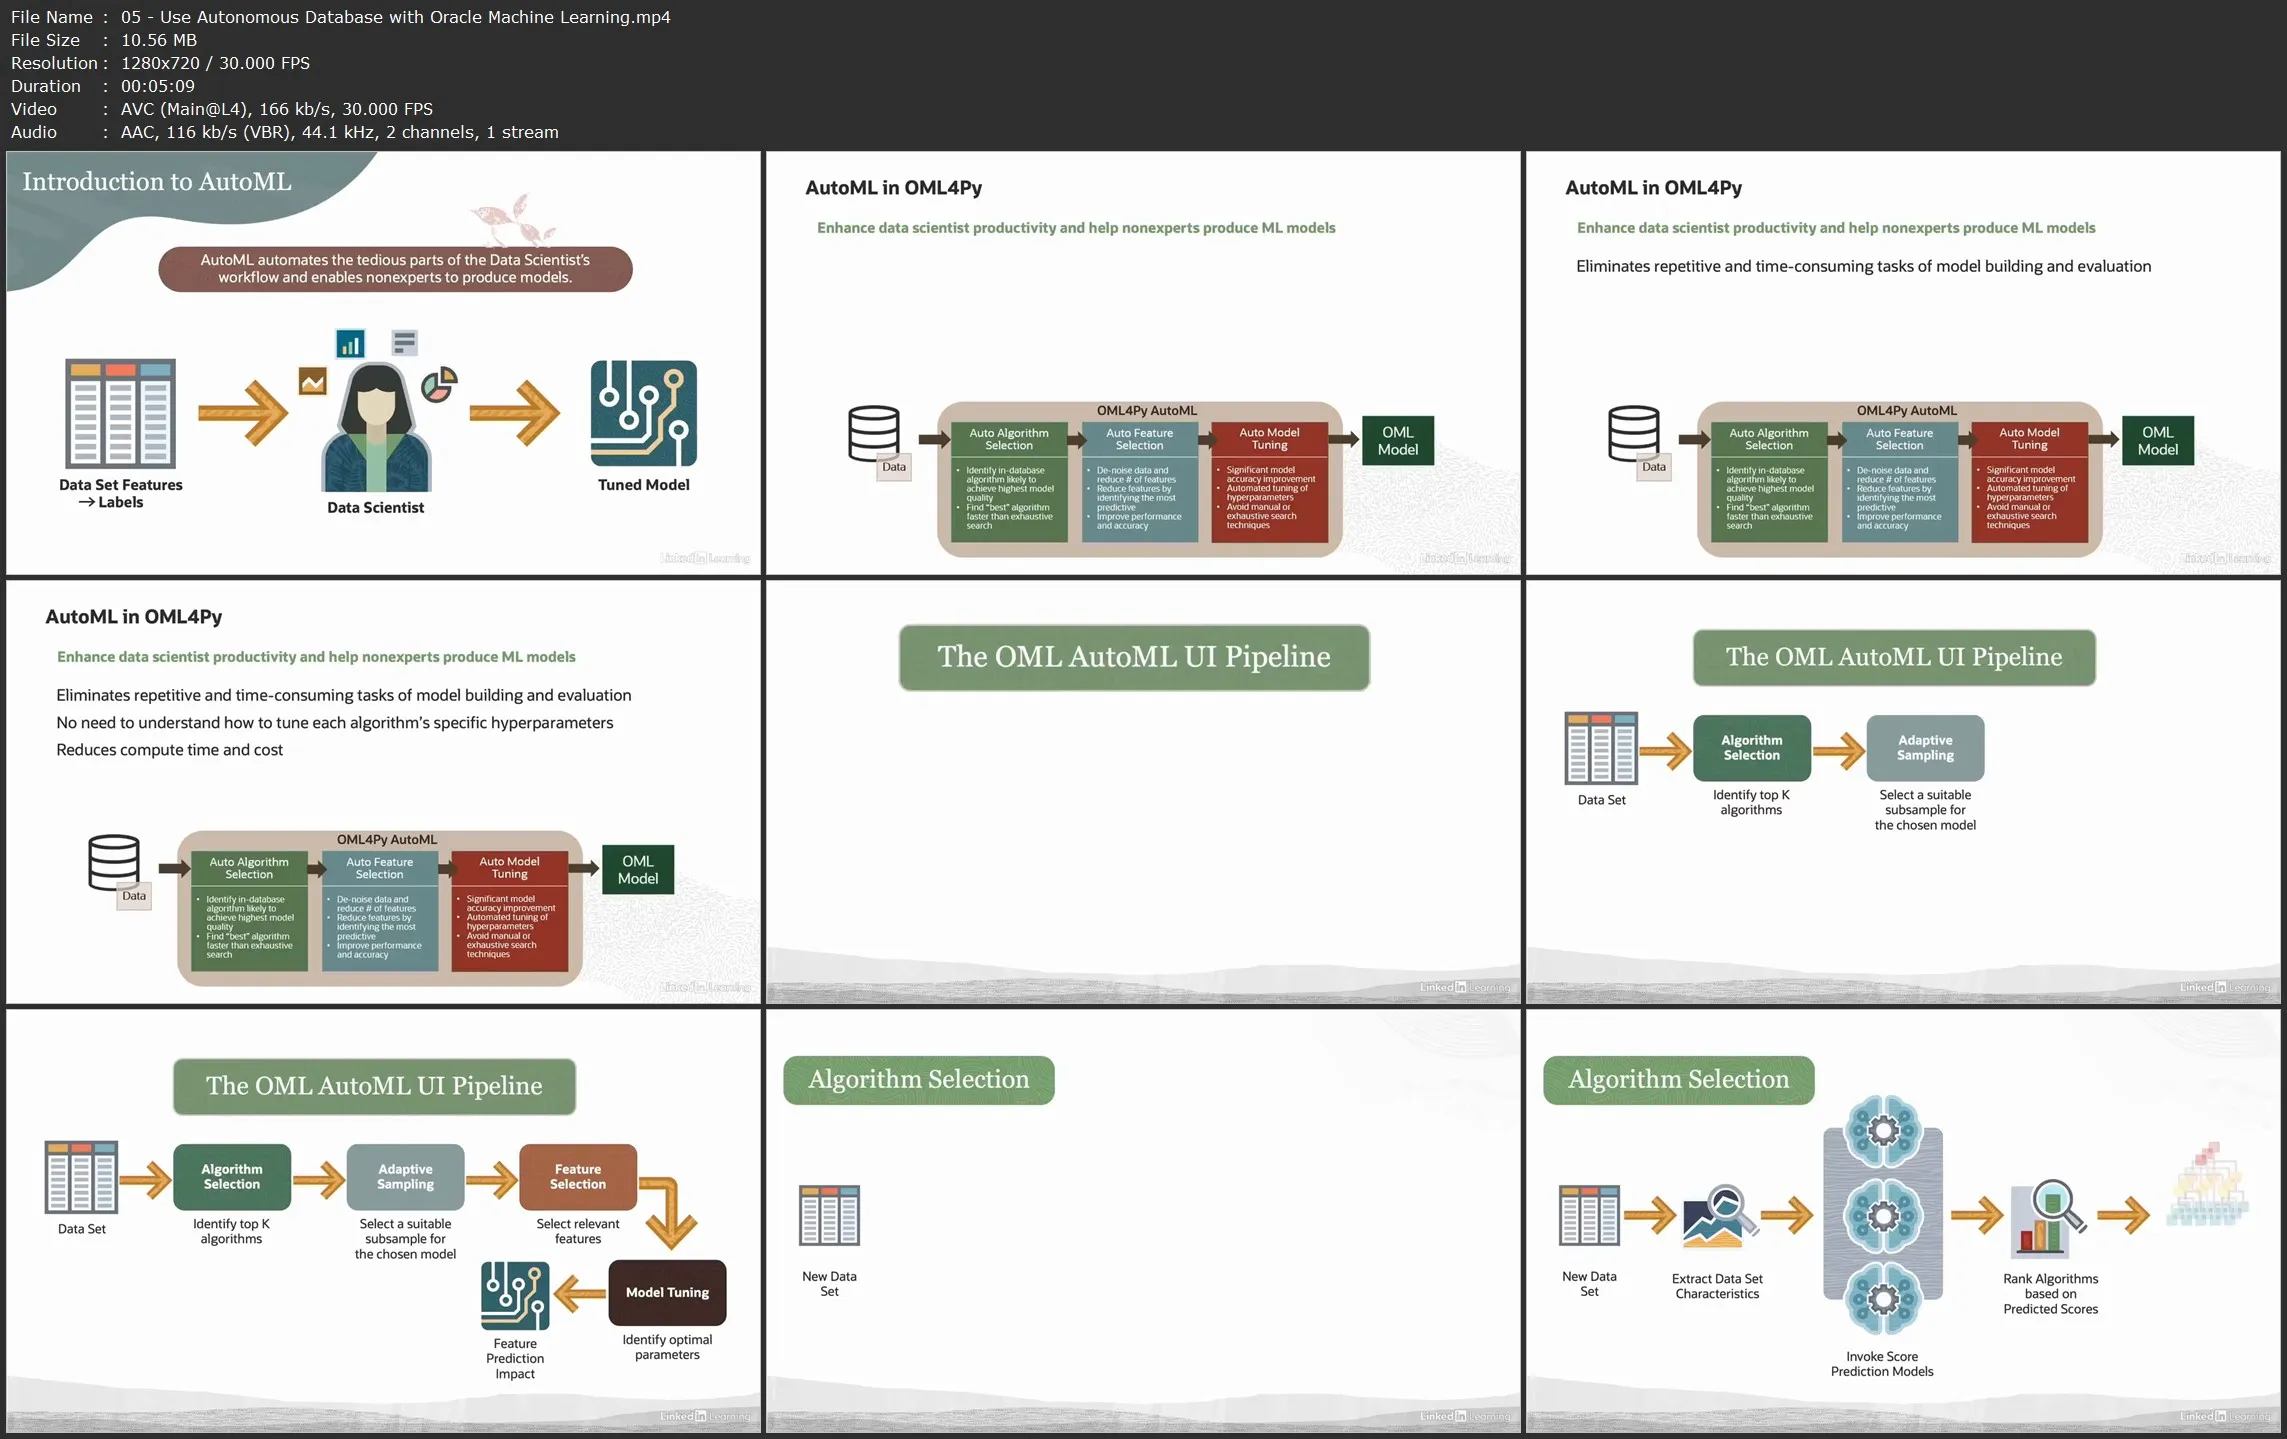
Task: Click the Extract Data Set Characteristics magnifier icon
Action: coord(1719,1216)
